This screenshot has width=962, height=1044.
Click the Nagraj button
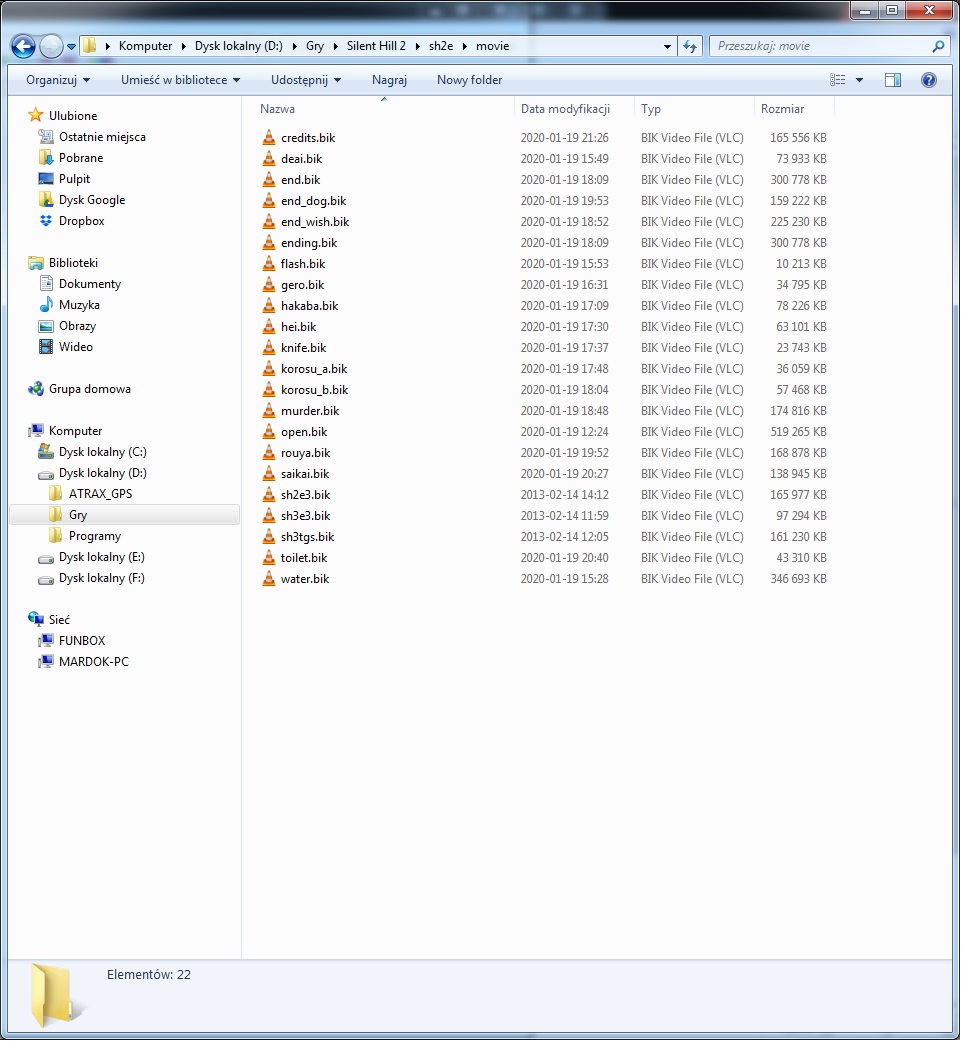[x=389, y=80]
